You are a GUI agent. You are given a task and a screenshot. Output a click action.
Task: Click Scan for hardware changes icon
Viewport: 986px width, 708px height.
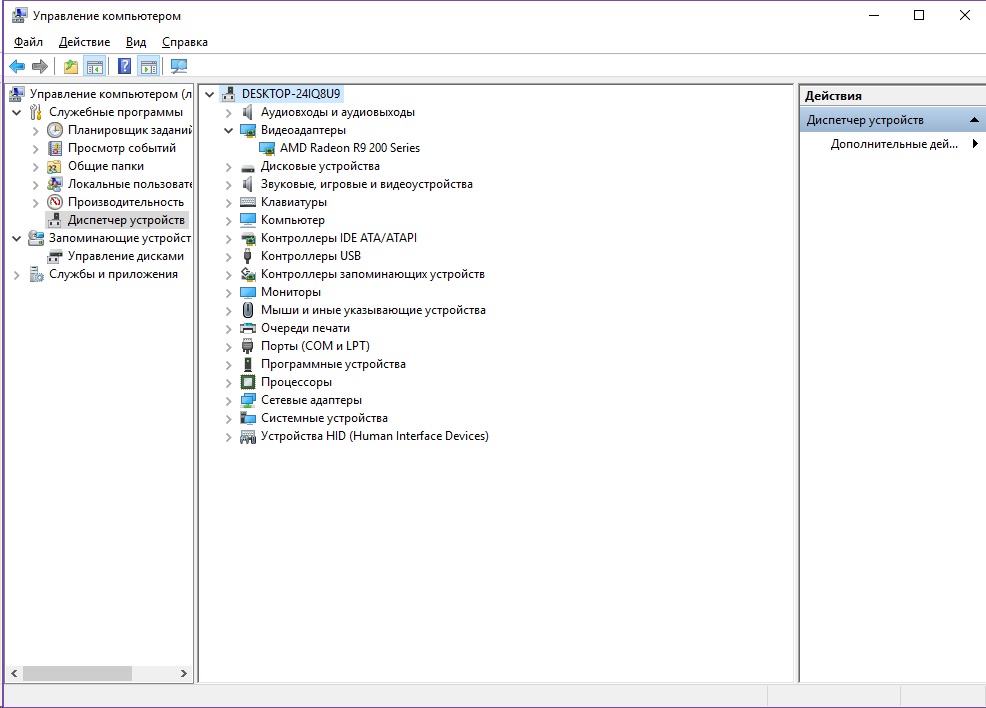(179, 67)
